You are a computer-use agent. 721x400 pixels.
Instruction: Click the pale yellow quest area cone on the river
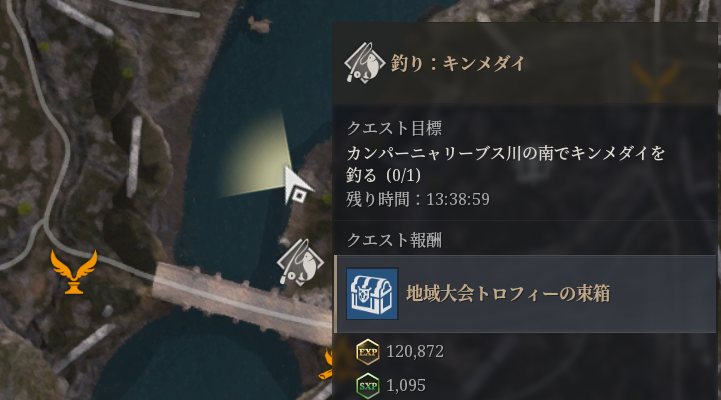256,154
